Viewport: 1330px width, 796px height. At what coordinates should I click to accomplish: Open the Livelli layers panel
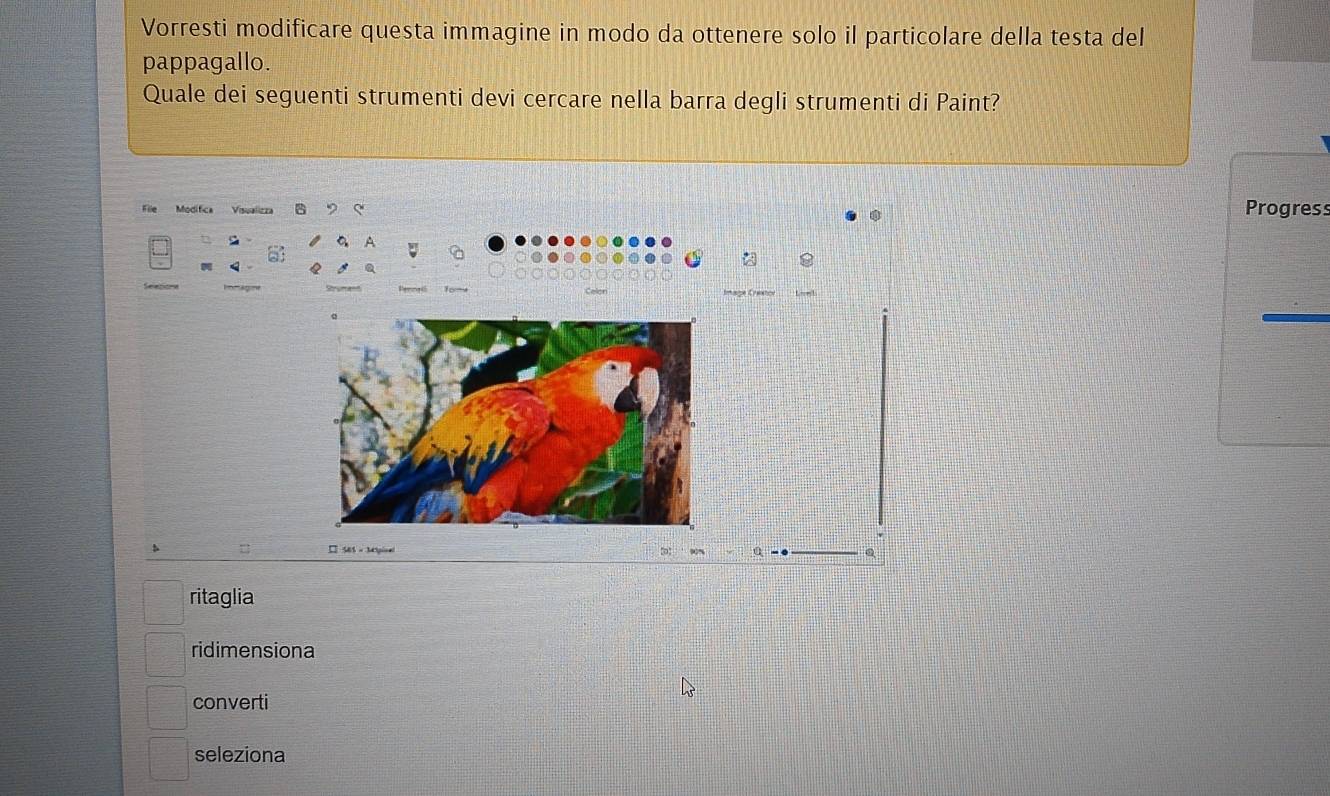805,259
